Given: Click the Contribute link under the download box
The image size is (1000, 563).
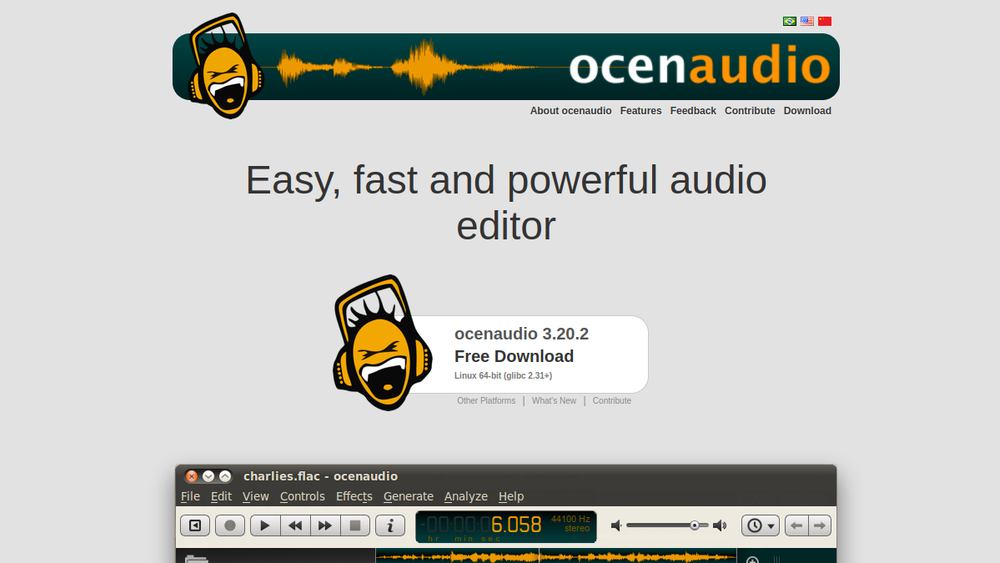Looking at the screenshot, I should pos(612,400).
